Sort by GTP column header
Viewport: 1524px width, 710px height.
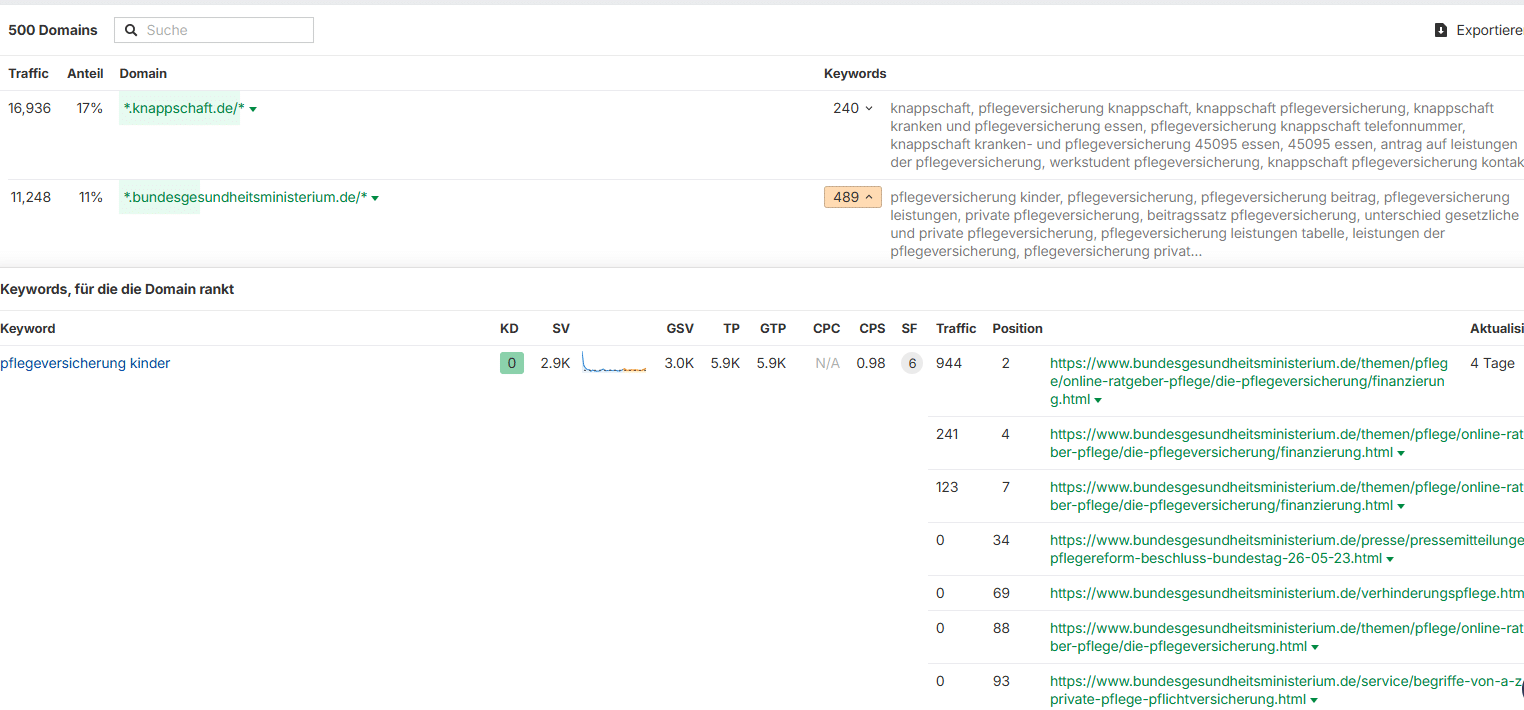tap(773, 328)
